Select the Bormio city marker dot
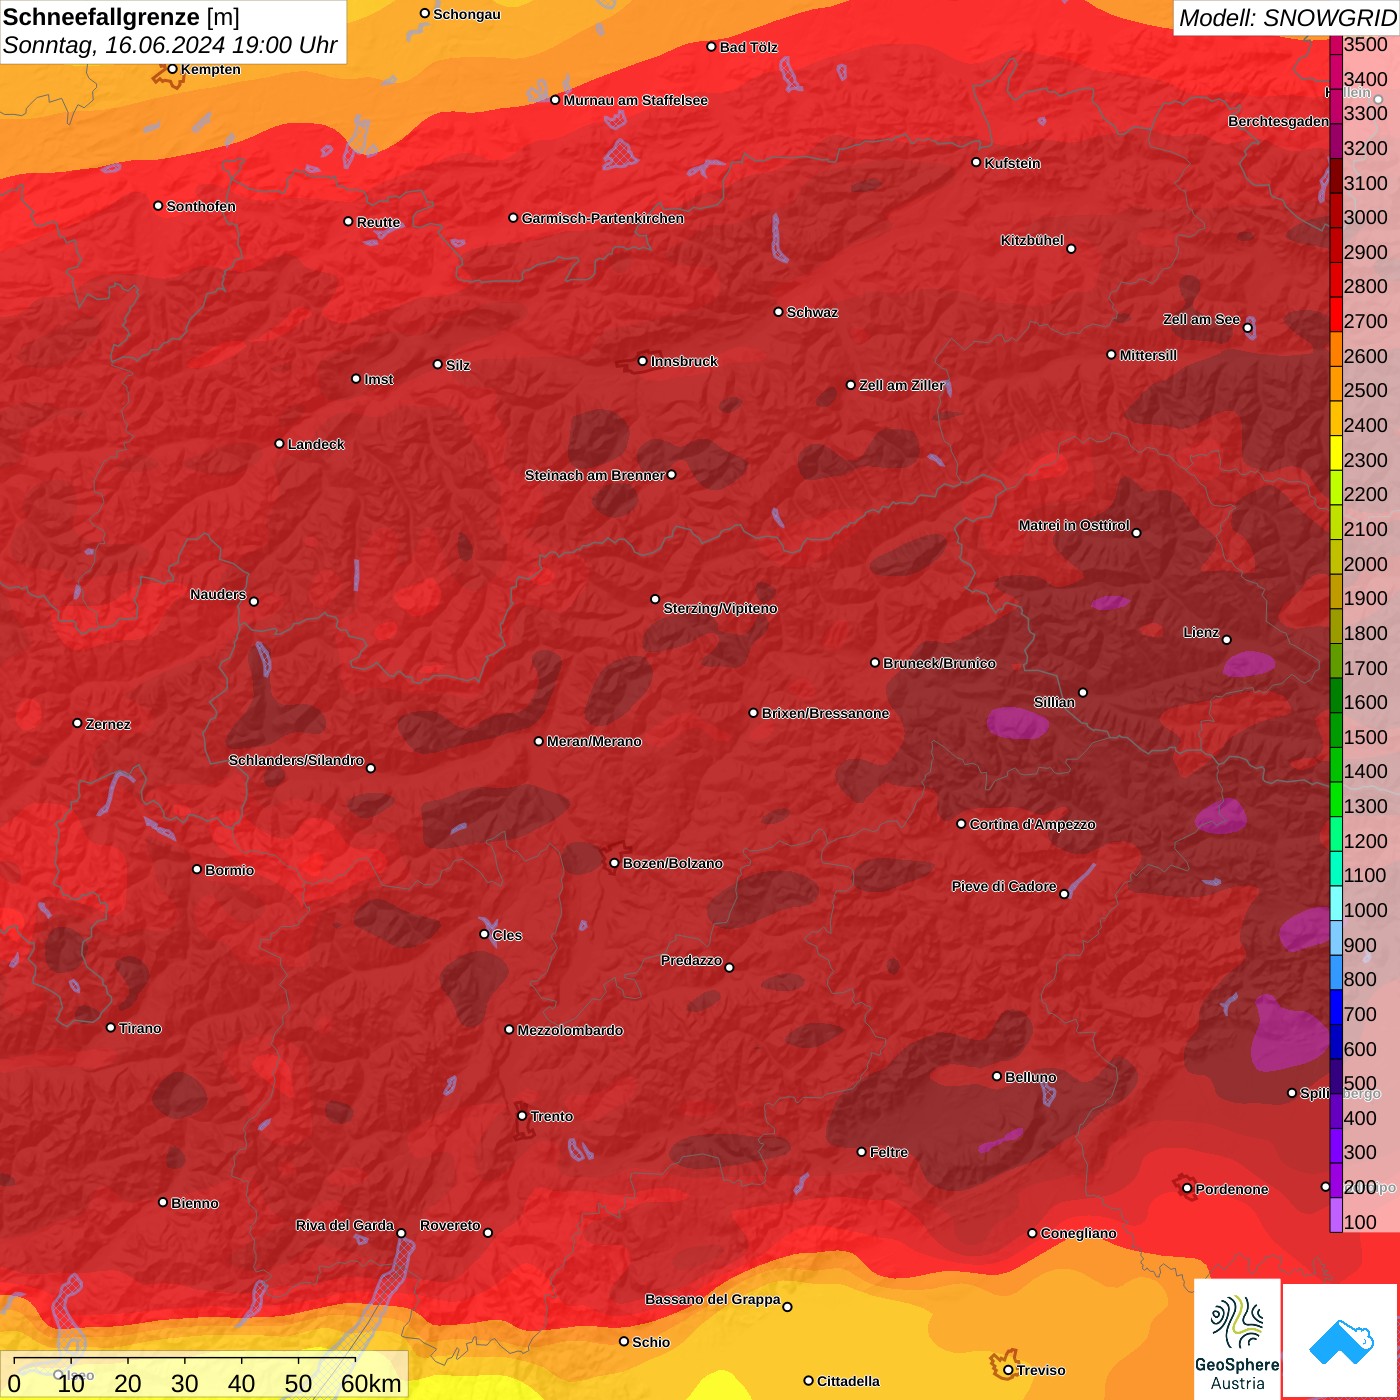The image size is (1400, 1400). [197, 869]
